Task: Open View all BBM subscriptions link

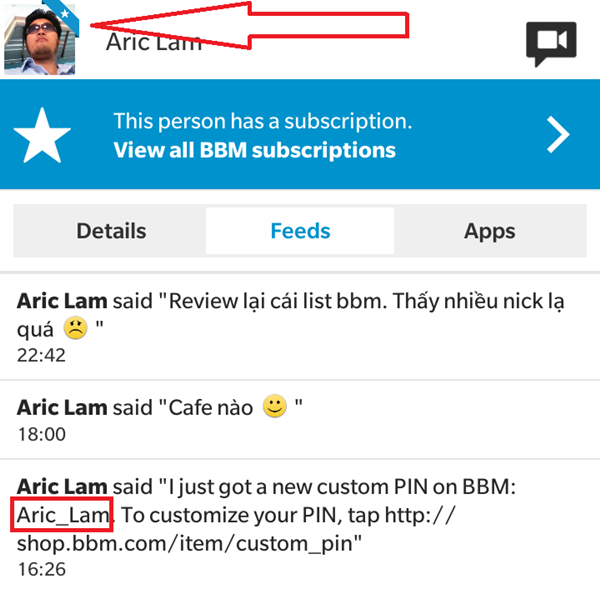Action: pyautogui.click(x=254, y=150)
